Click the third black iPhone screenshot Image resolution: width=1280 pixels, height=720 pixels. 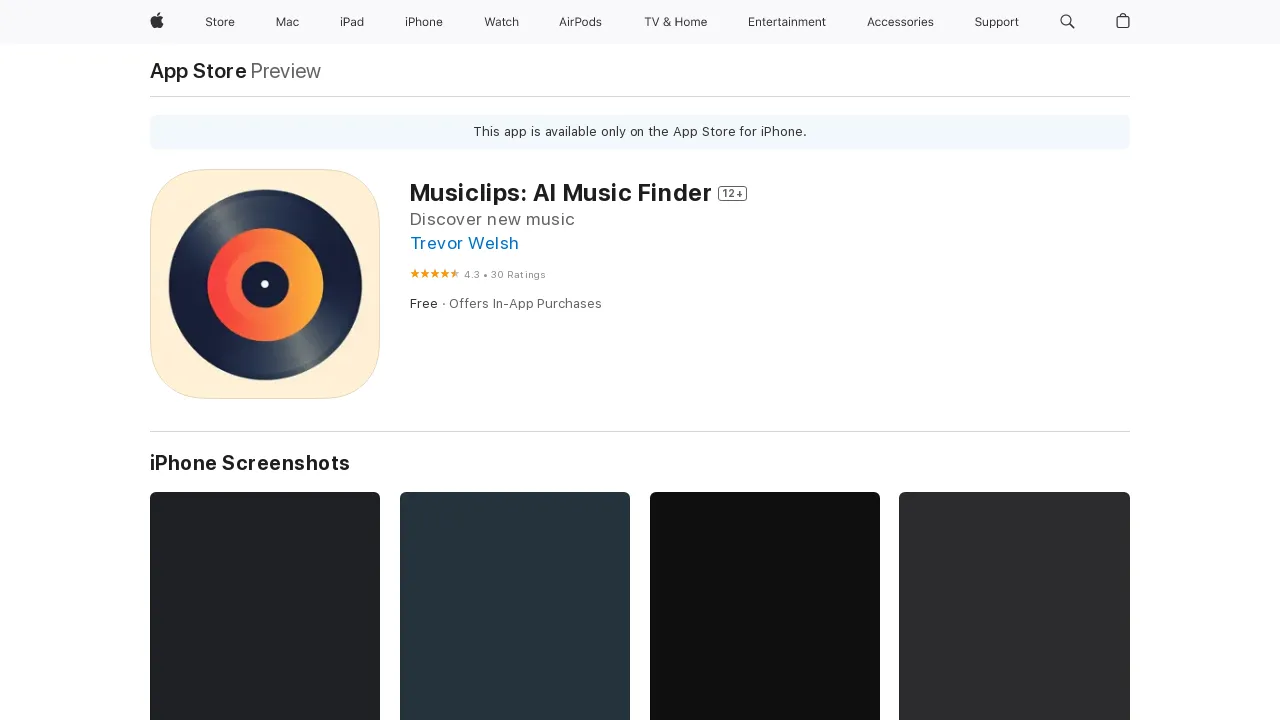click(x=765, y=606)
